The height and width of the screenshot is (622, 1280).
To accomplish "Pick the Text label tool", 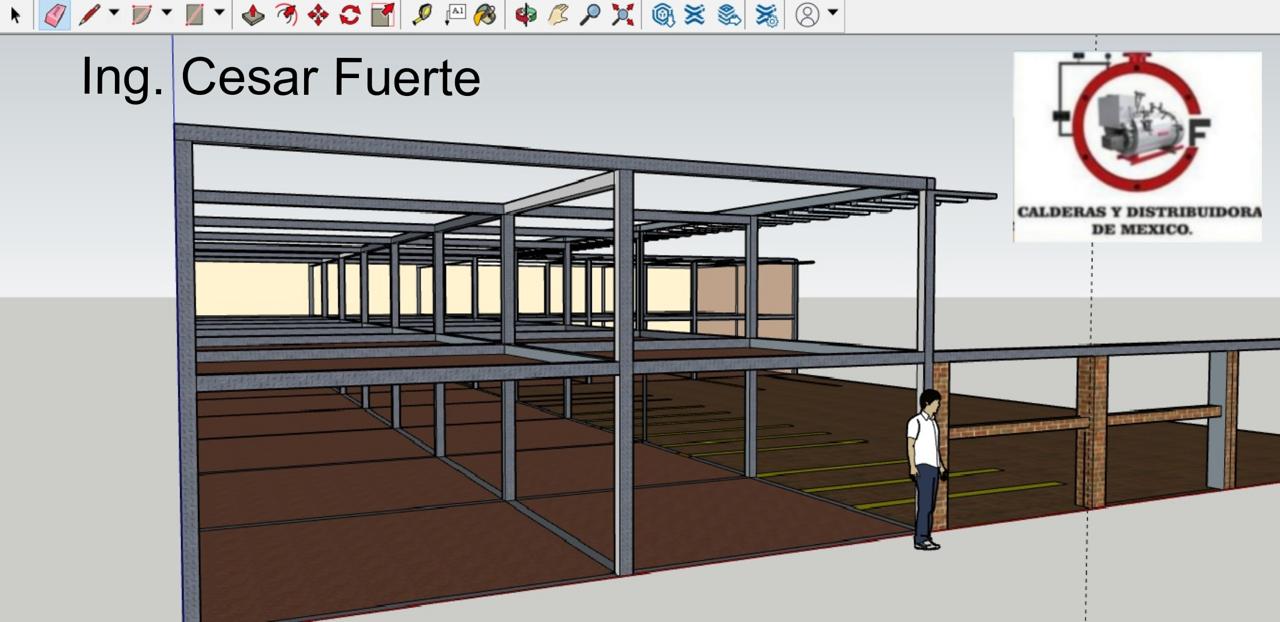I will click(x=455, y=14).
